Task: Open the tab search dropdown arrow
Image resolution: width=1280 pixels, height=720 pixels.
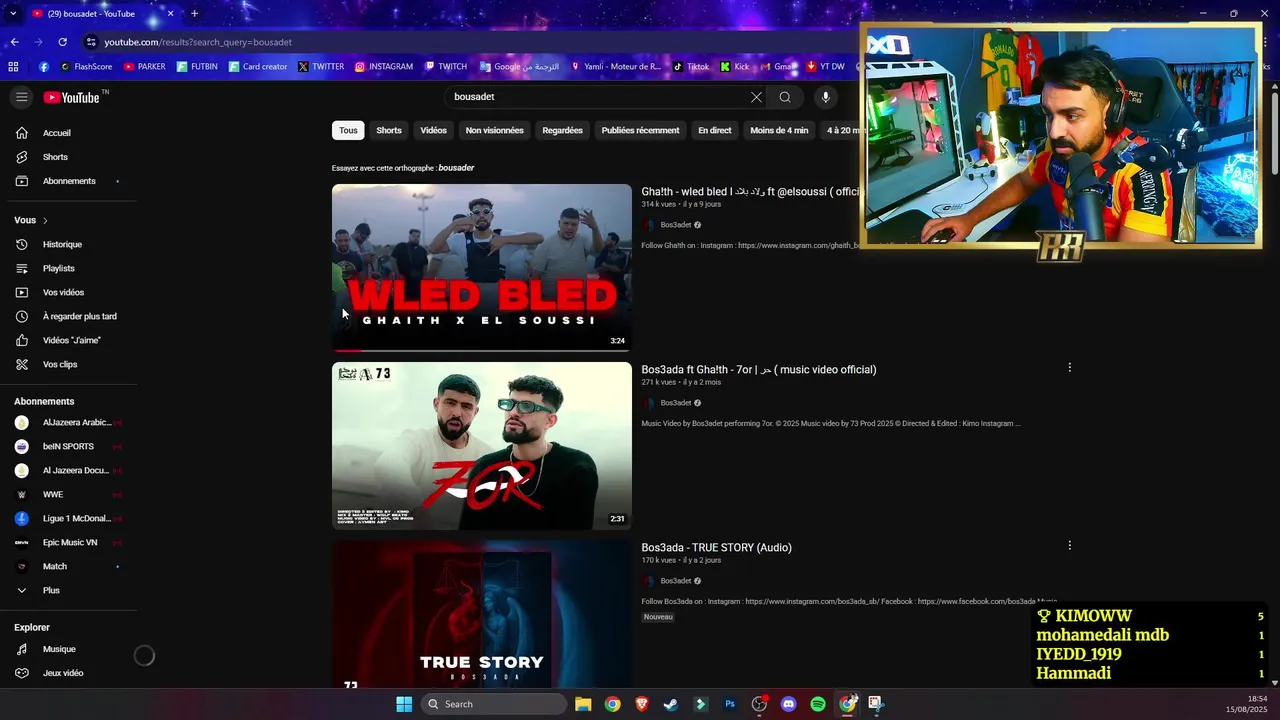Action: [13, 13]
